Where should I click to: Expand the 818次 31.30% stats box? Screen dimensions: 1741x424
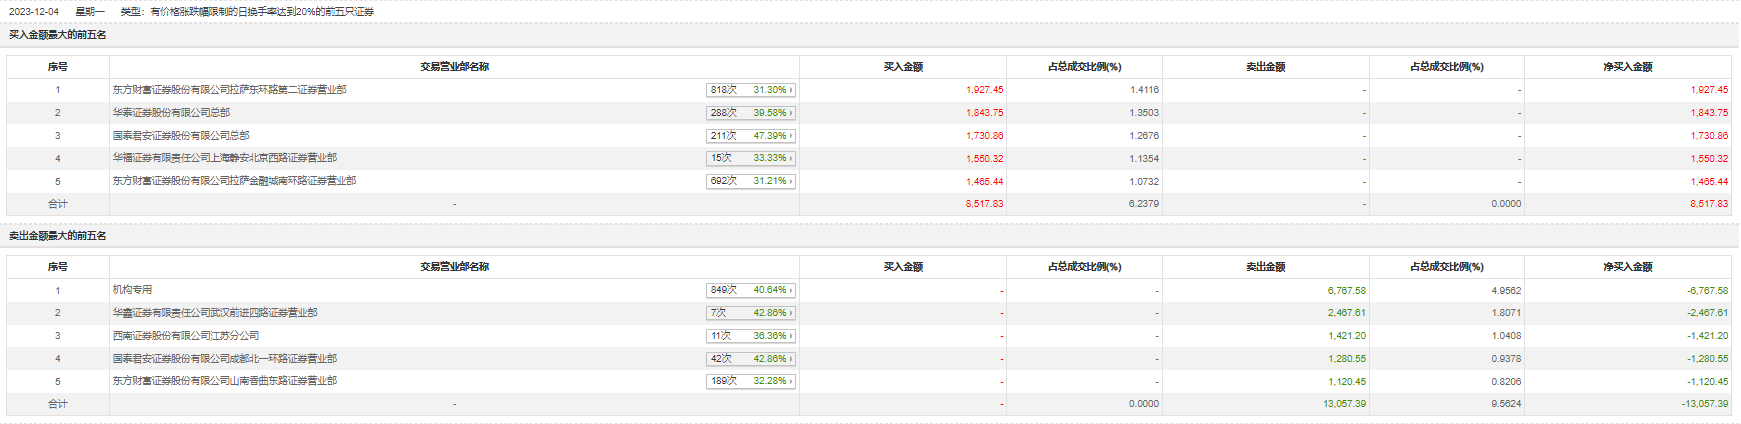click(751, 90)
